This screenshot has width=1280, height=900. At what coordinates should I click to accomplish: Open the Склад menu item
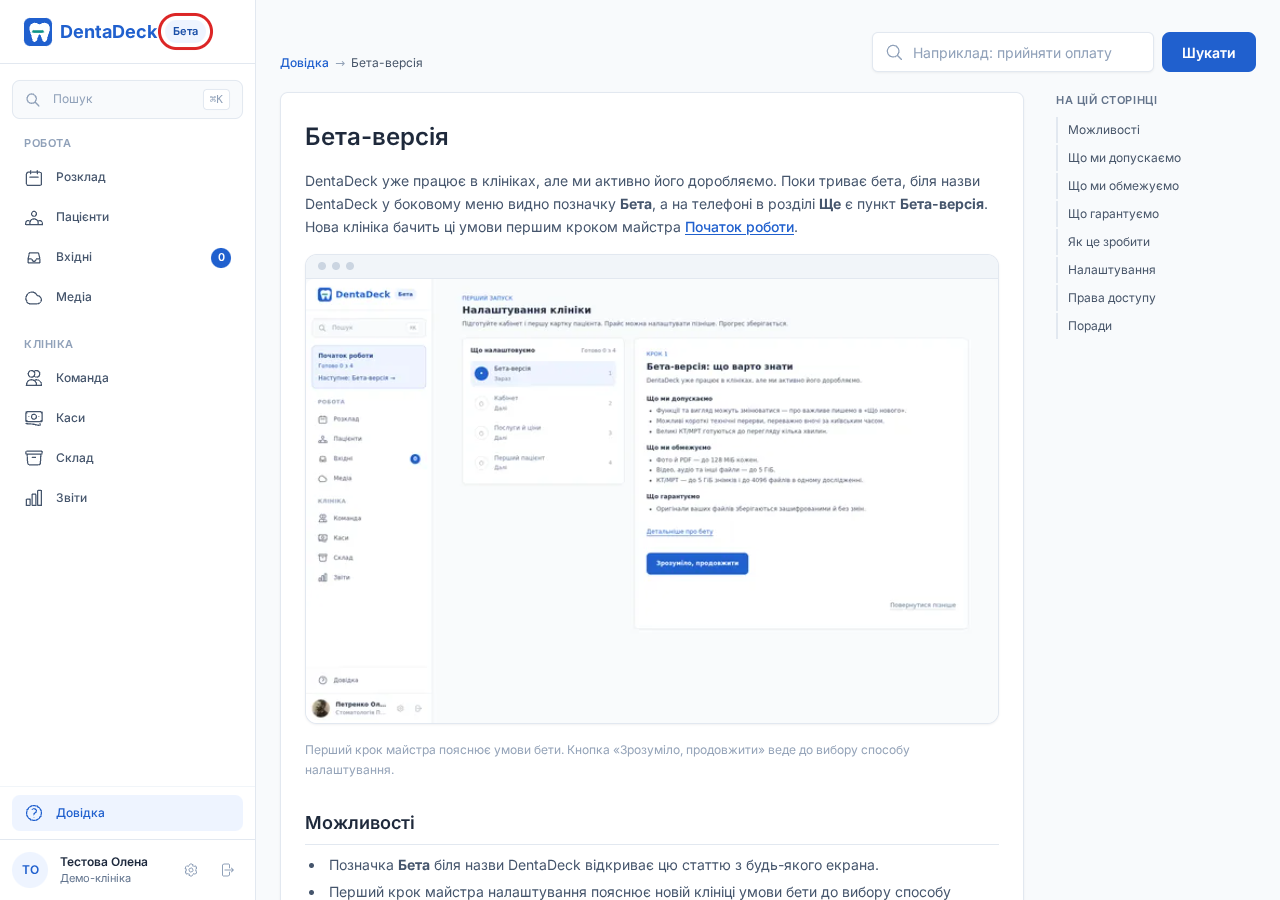tap(127, 458)
